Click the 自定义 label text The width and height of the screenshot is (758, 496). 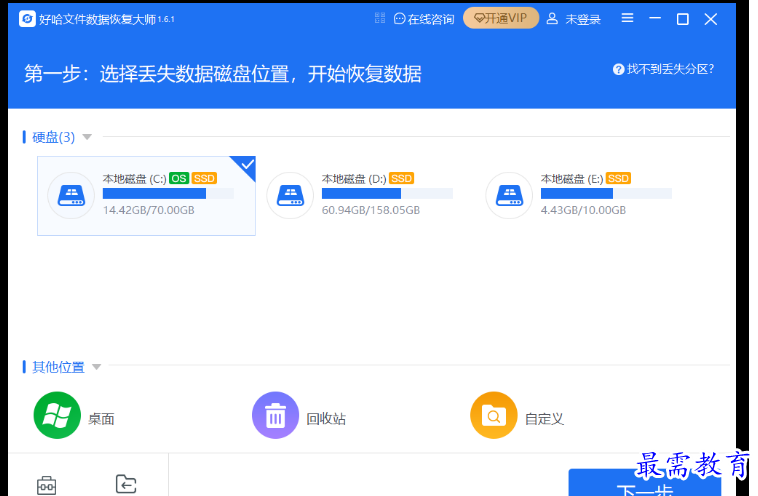pos(545,419)
